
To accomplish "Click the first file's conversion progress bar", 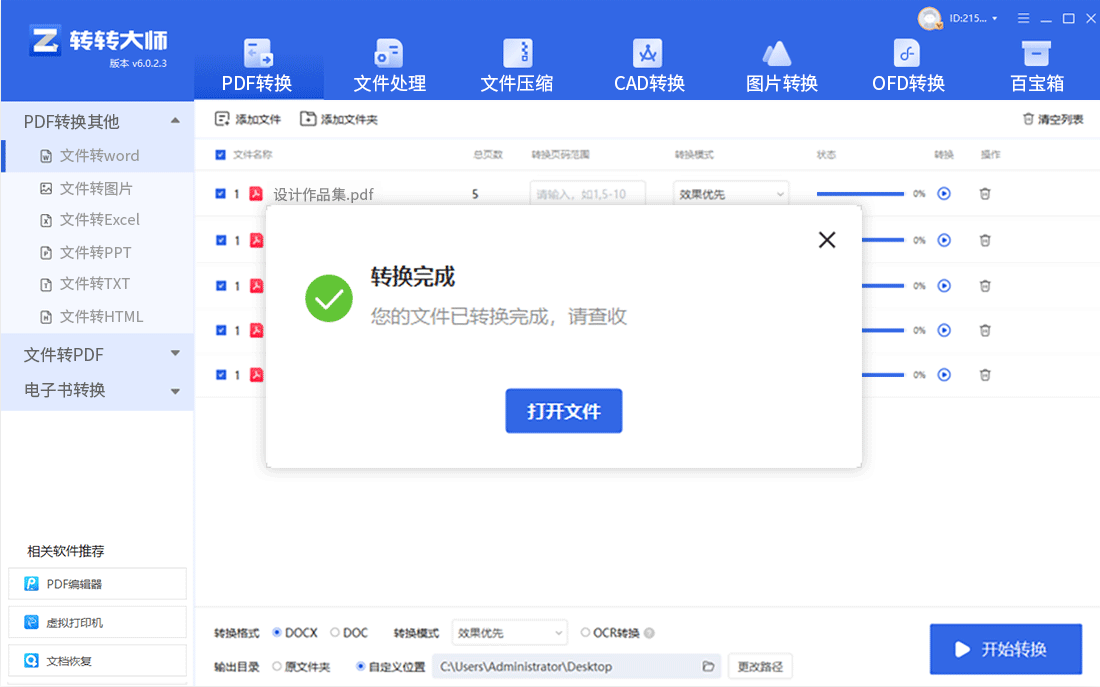I will pos(862,193).
